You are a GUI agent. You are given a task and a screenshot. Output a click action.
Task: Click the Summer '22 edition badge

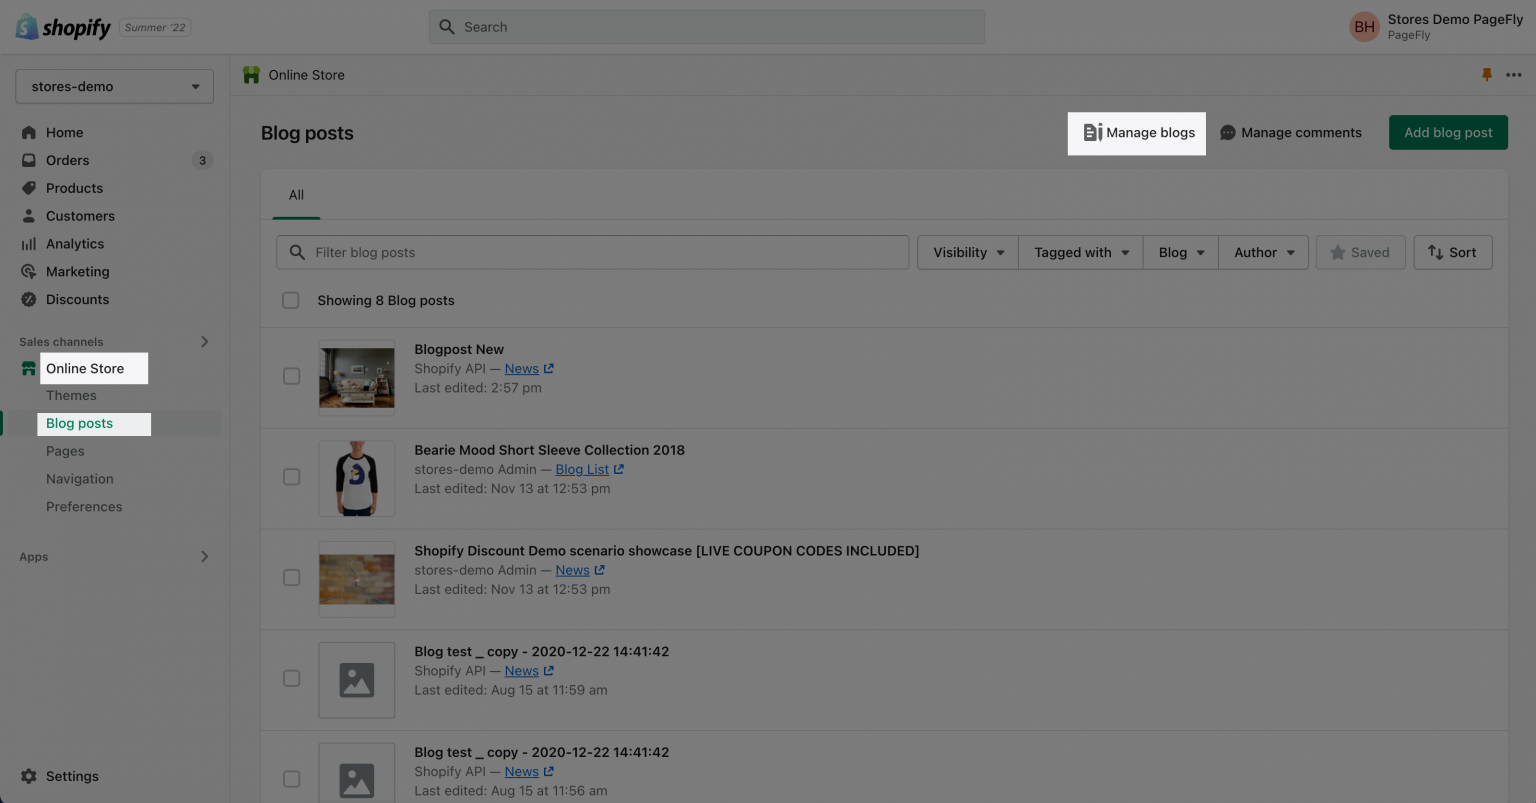[x=155, y=28]
